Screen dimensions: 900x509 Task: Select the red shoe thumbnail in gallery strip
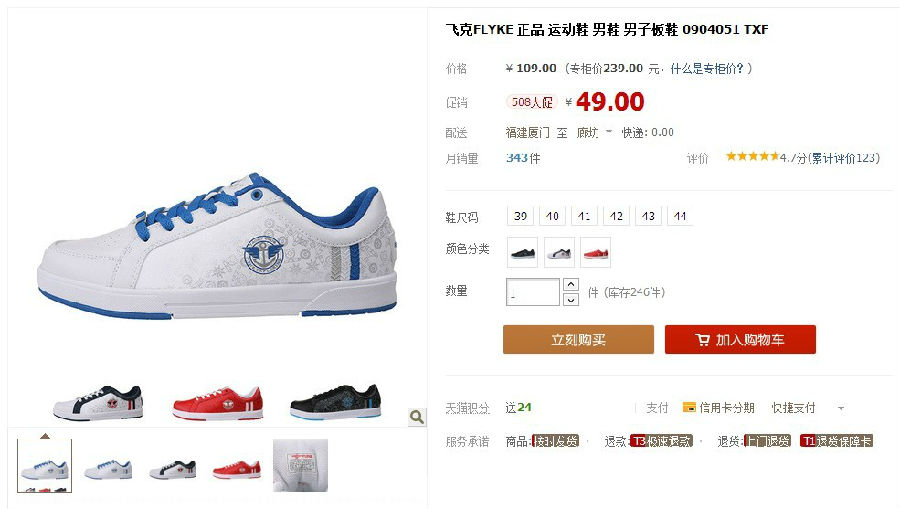click(236, 467)
